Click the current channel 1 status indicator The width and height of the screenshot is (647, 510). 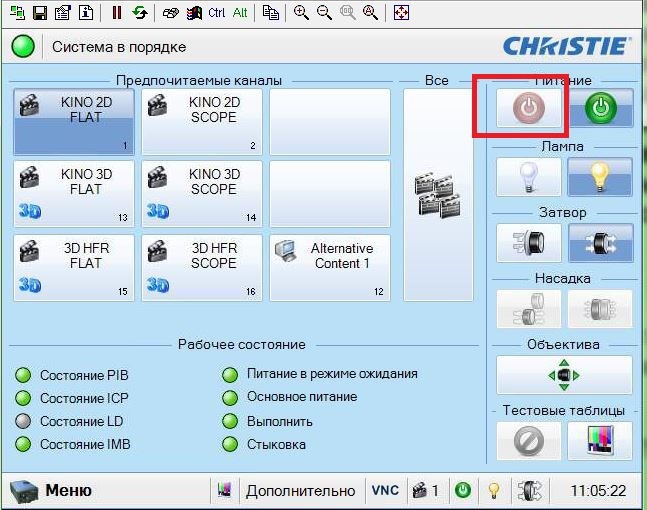(425, 490)
